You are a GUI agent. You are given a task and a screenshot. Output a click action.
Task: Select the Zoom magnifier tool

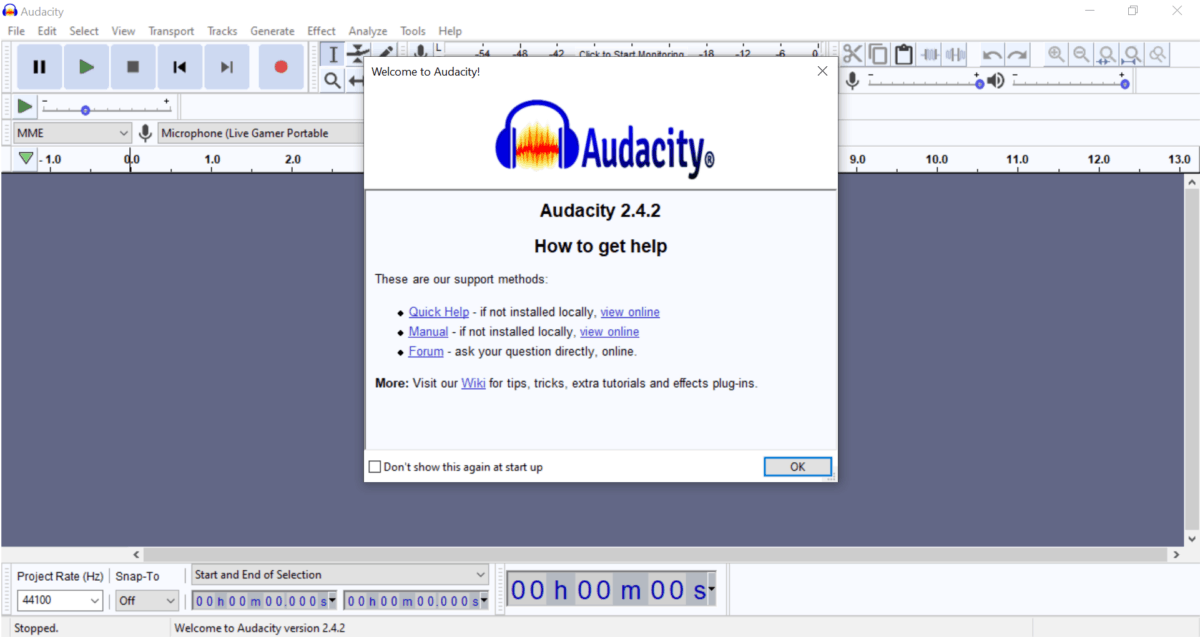(x=333, y=80)
